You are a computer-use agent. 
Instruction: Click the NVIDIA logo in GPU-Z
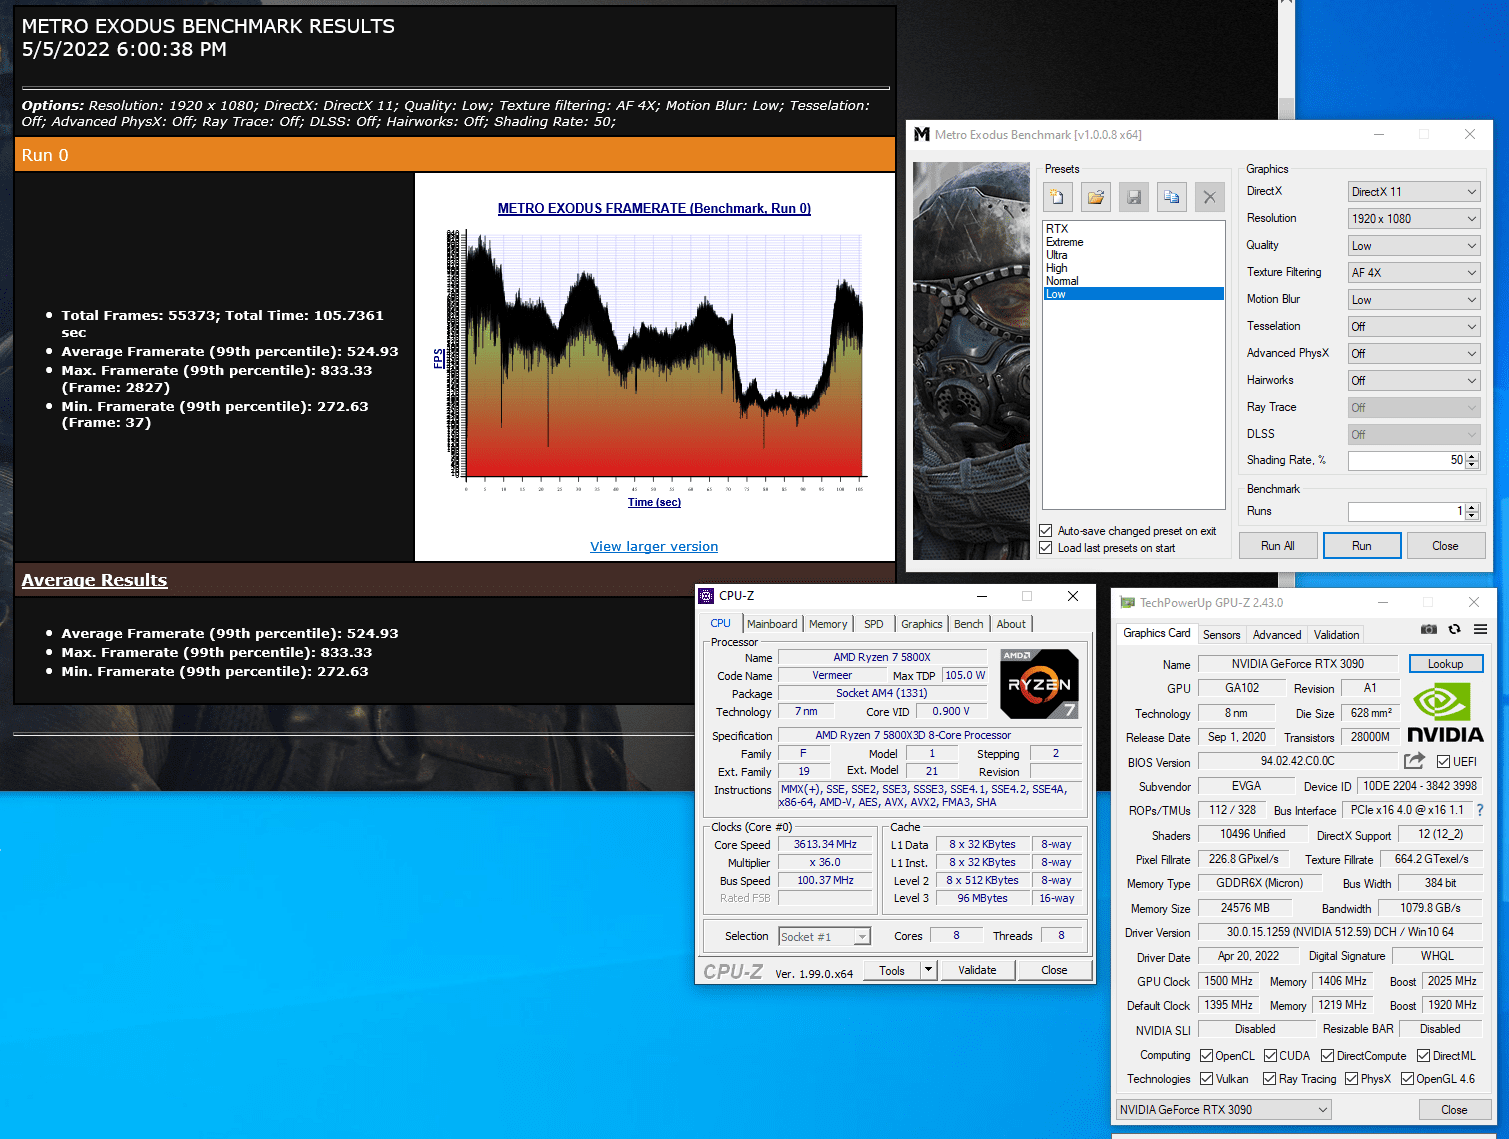1445,712
